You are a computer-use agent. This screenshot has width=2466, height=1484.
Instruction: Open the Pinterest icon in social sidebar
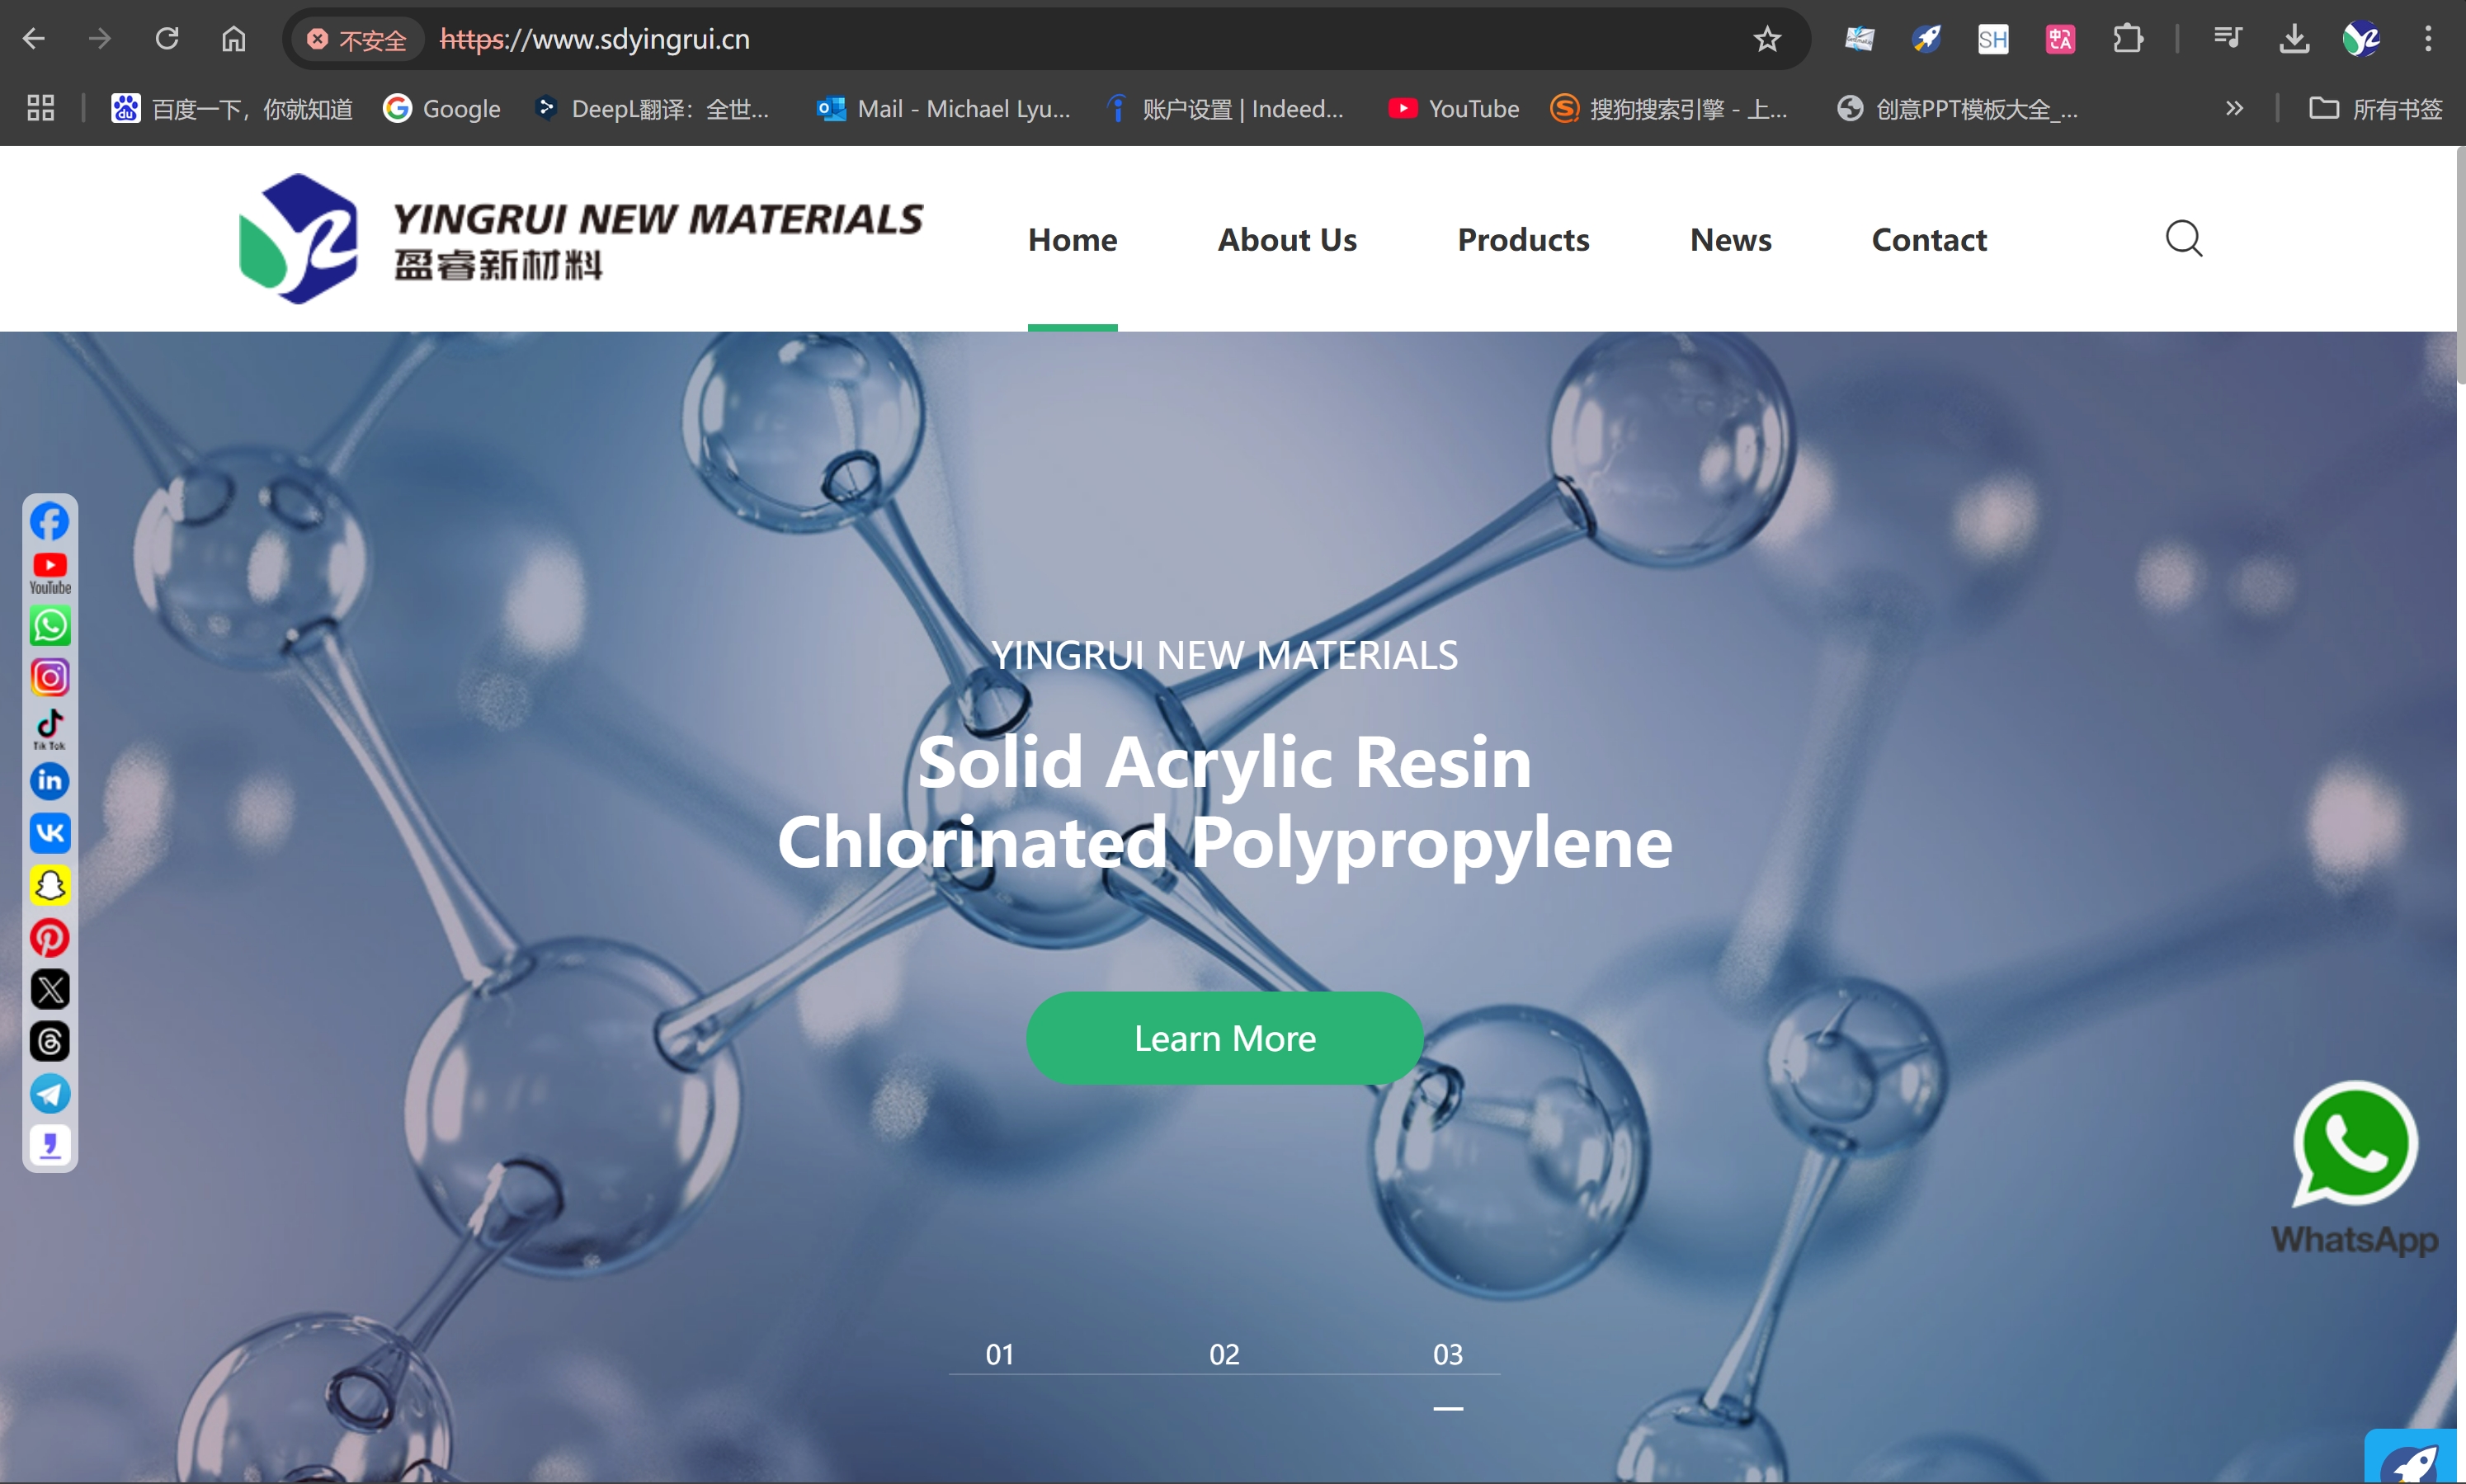point(50,937)
